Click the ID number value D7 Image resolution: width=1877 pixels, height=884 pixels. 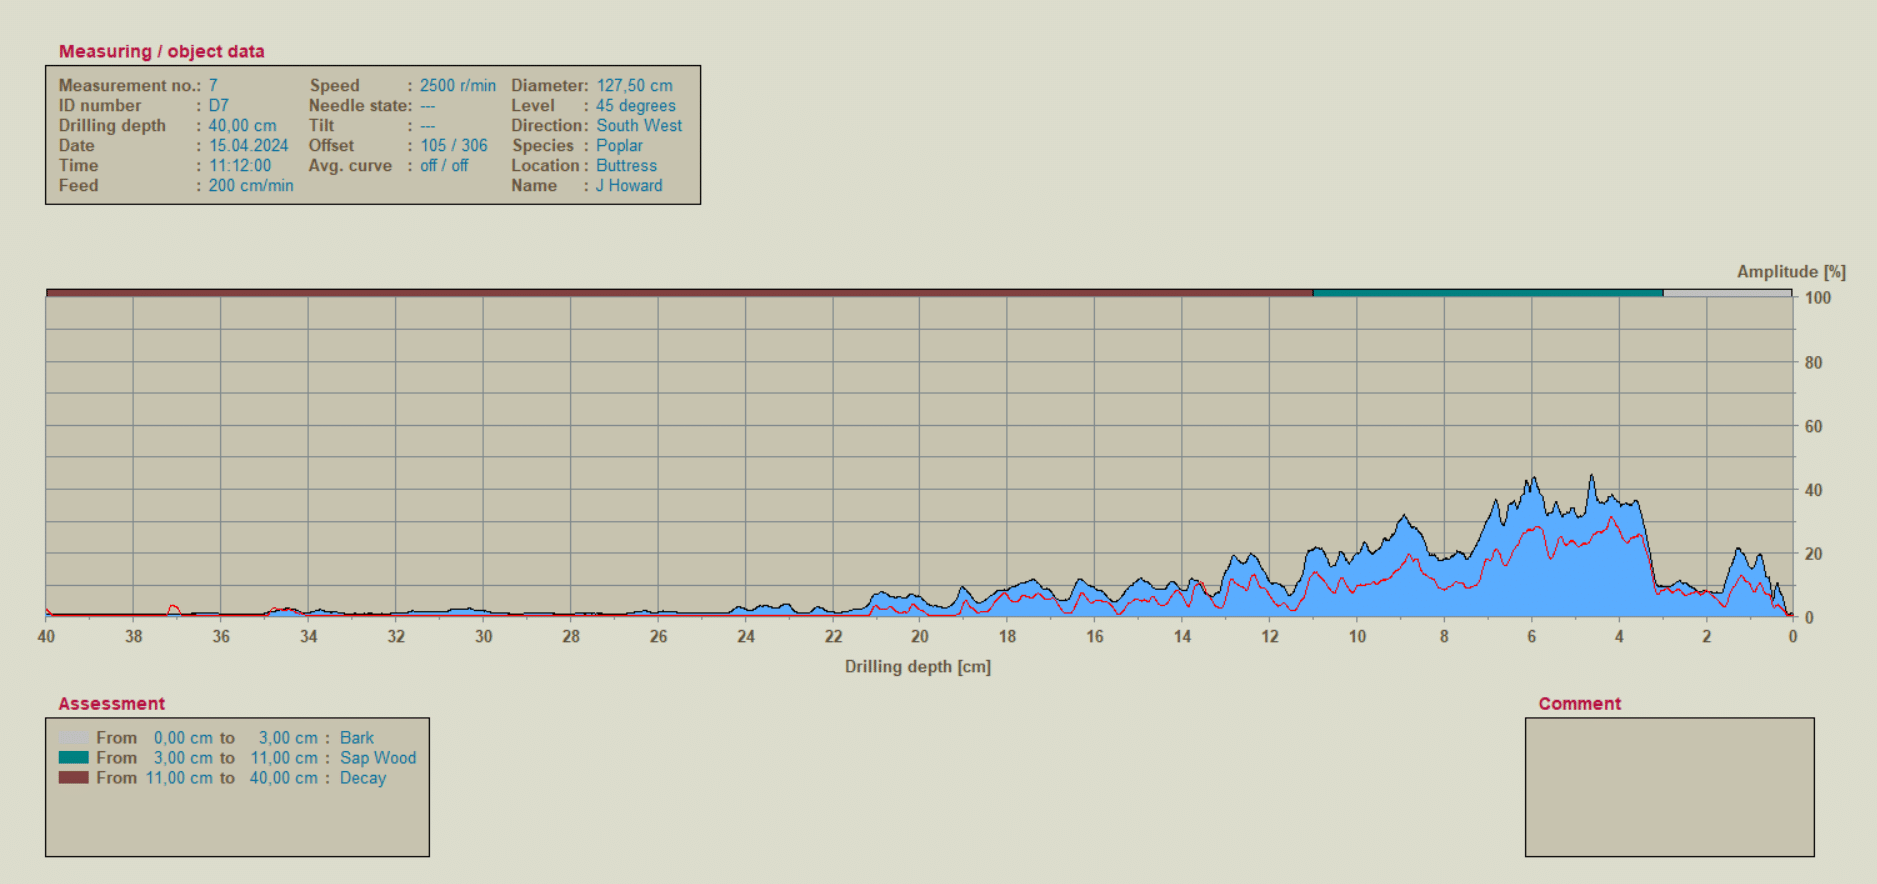pos(218,106)
